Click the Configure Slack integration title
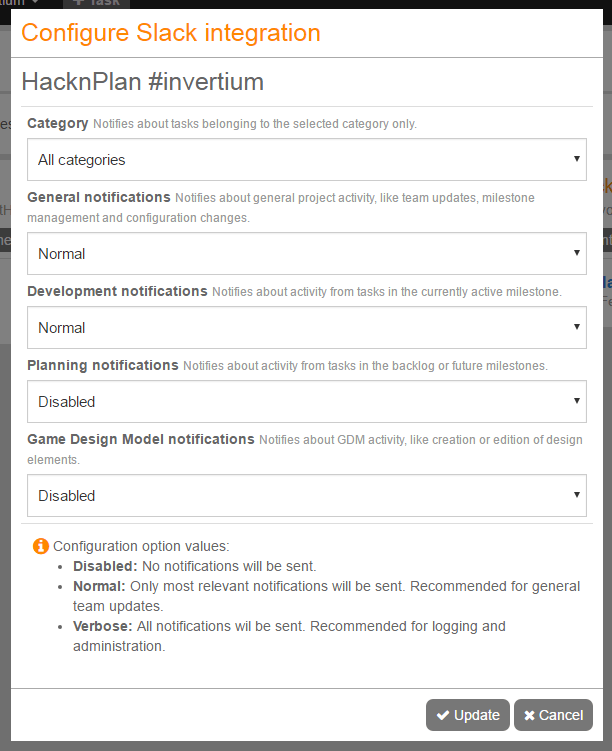This screenshot has height=751, width=612. coord(171,33)
